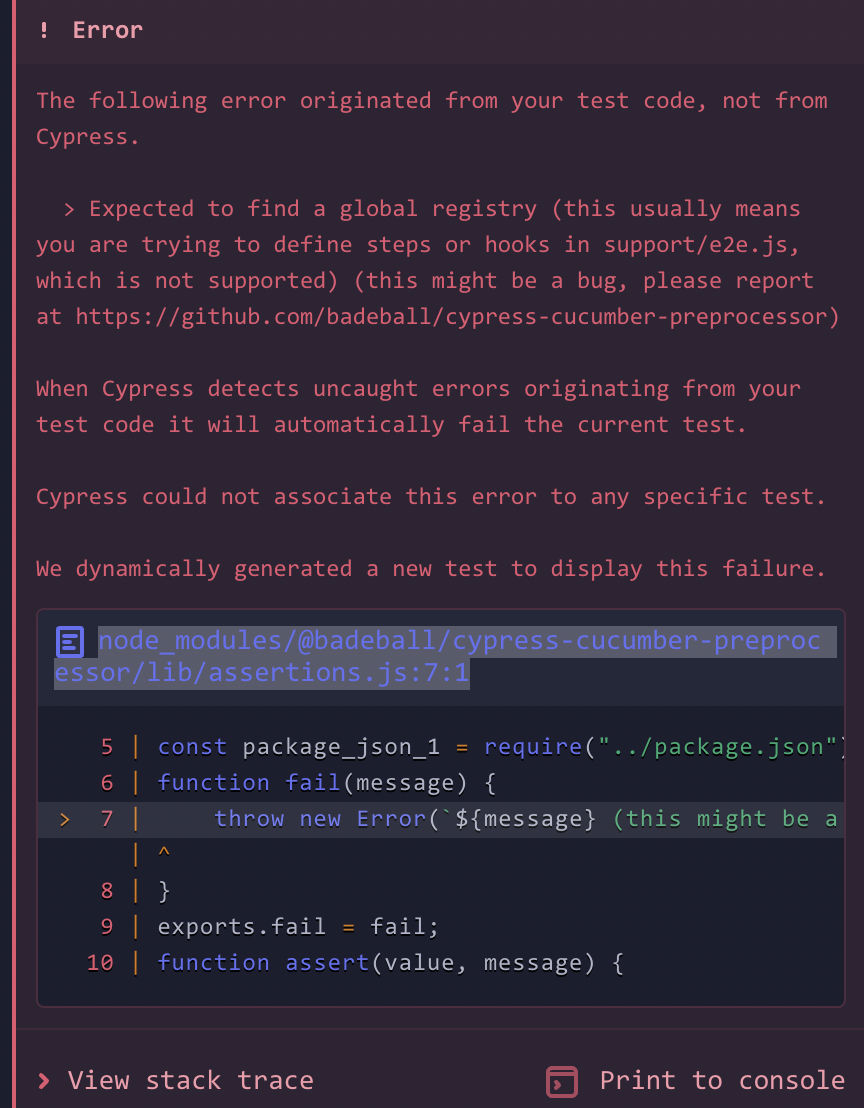Click the Error title text icon area
This screenshot has width=864, height=1108.
pyautogui.click(x=107, y=30)
